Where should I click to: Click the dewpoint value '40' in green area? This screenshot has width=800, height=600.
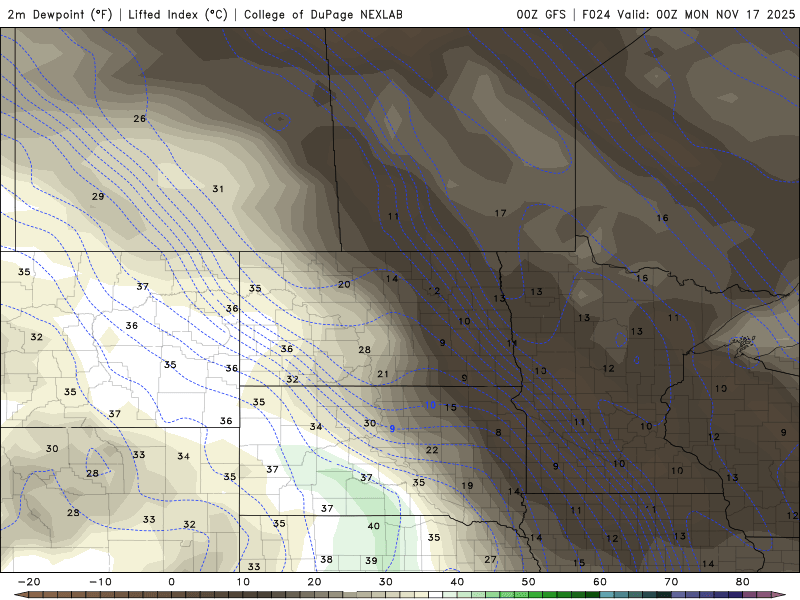(x=373, y=526)
